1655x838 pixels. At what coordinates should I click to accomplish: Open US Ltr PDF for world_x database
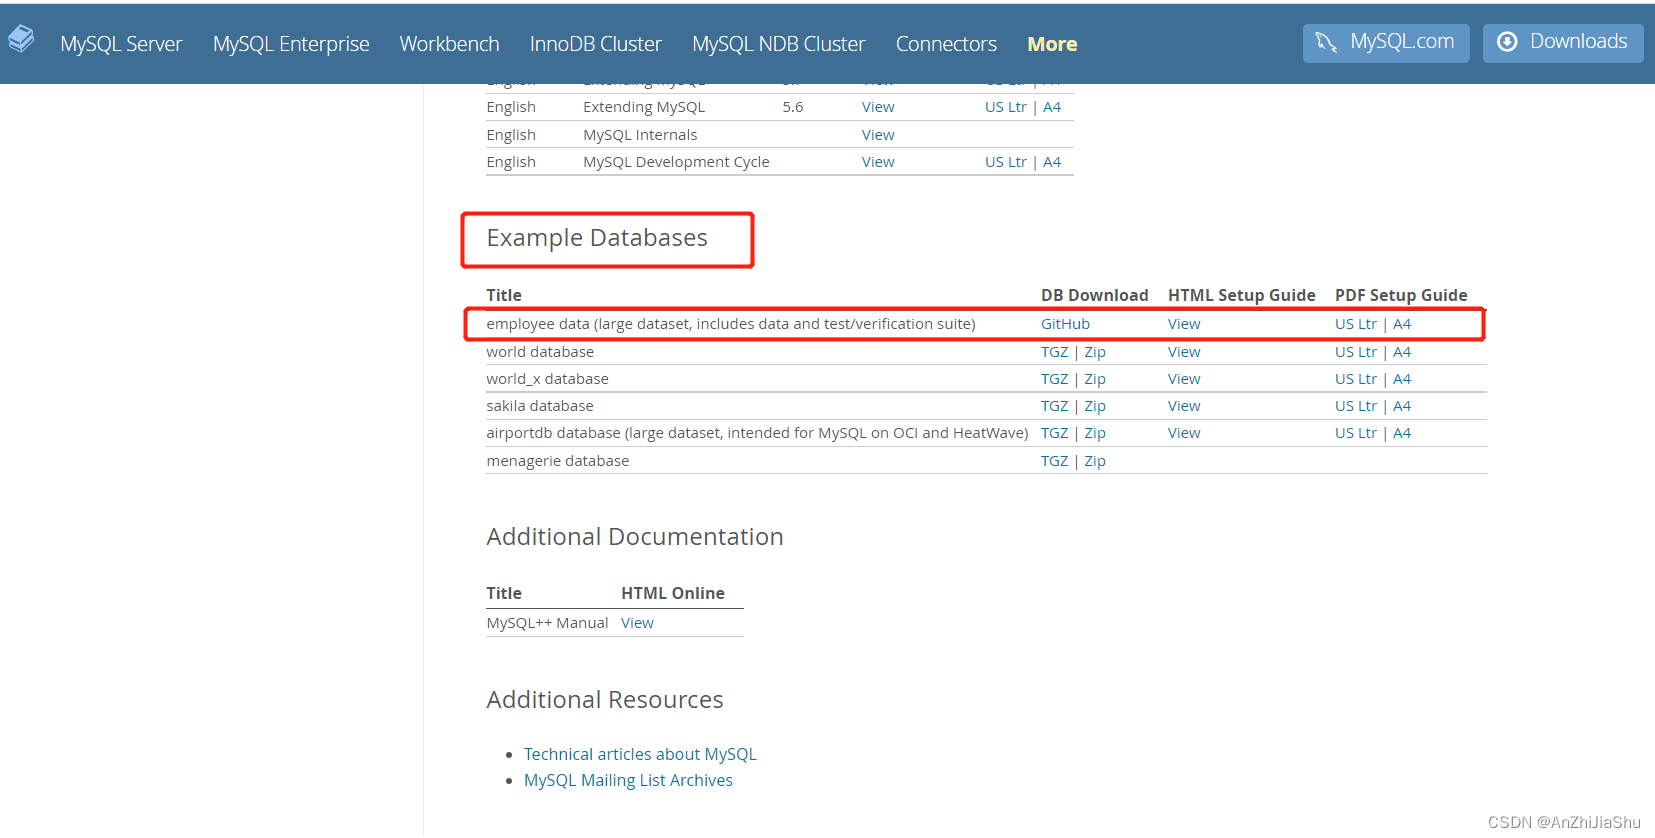coord(1356,379)
